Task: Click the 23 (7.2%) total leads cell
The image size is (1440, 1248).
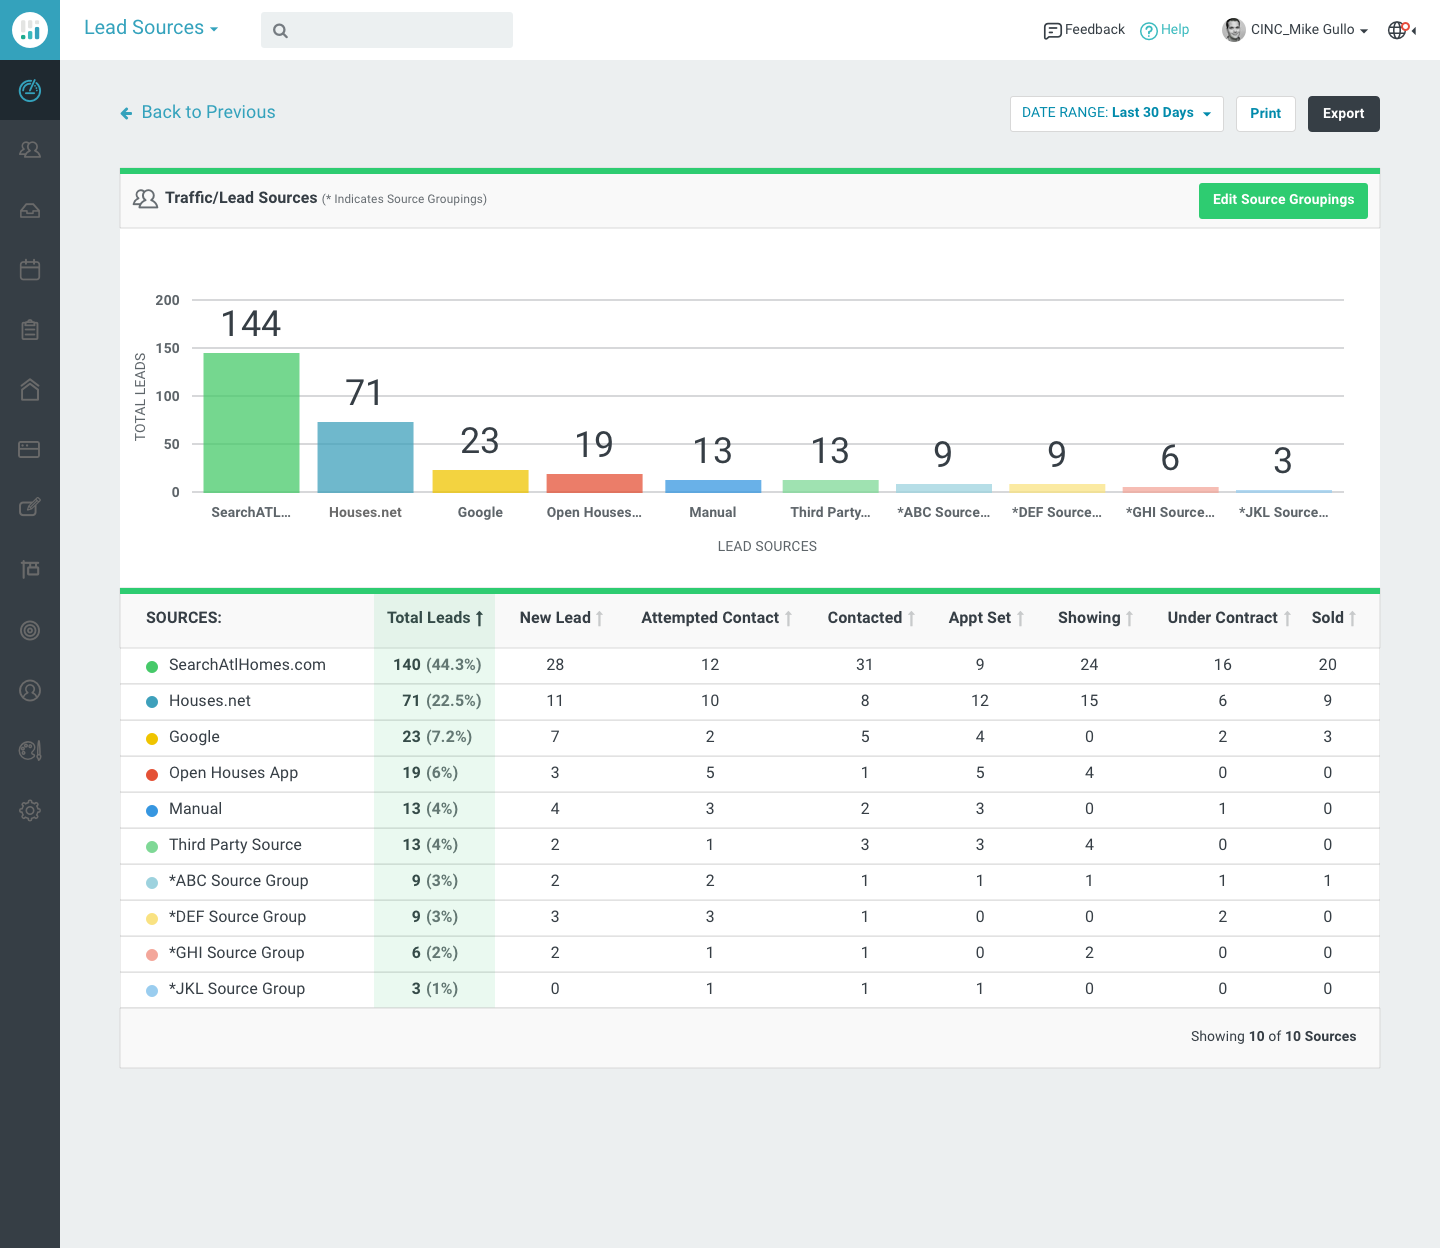Action: (x=437, y=737)
